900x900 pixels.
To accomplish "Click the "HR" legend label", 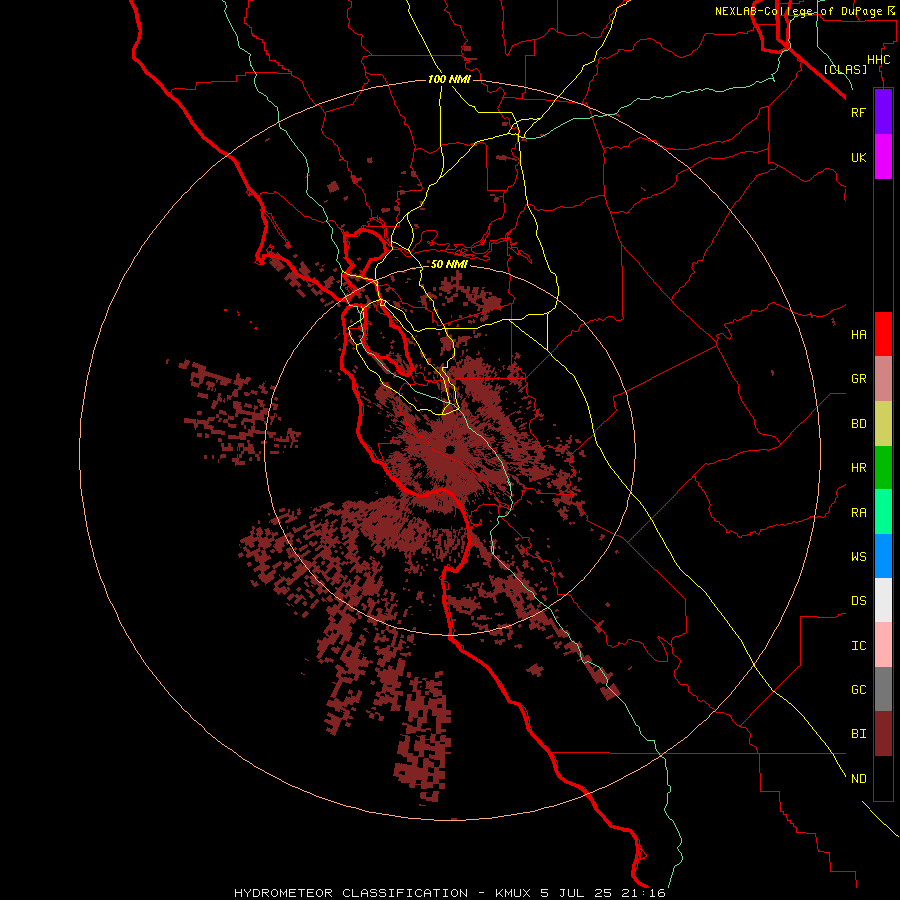I will coord(858,468).
